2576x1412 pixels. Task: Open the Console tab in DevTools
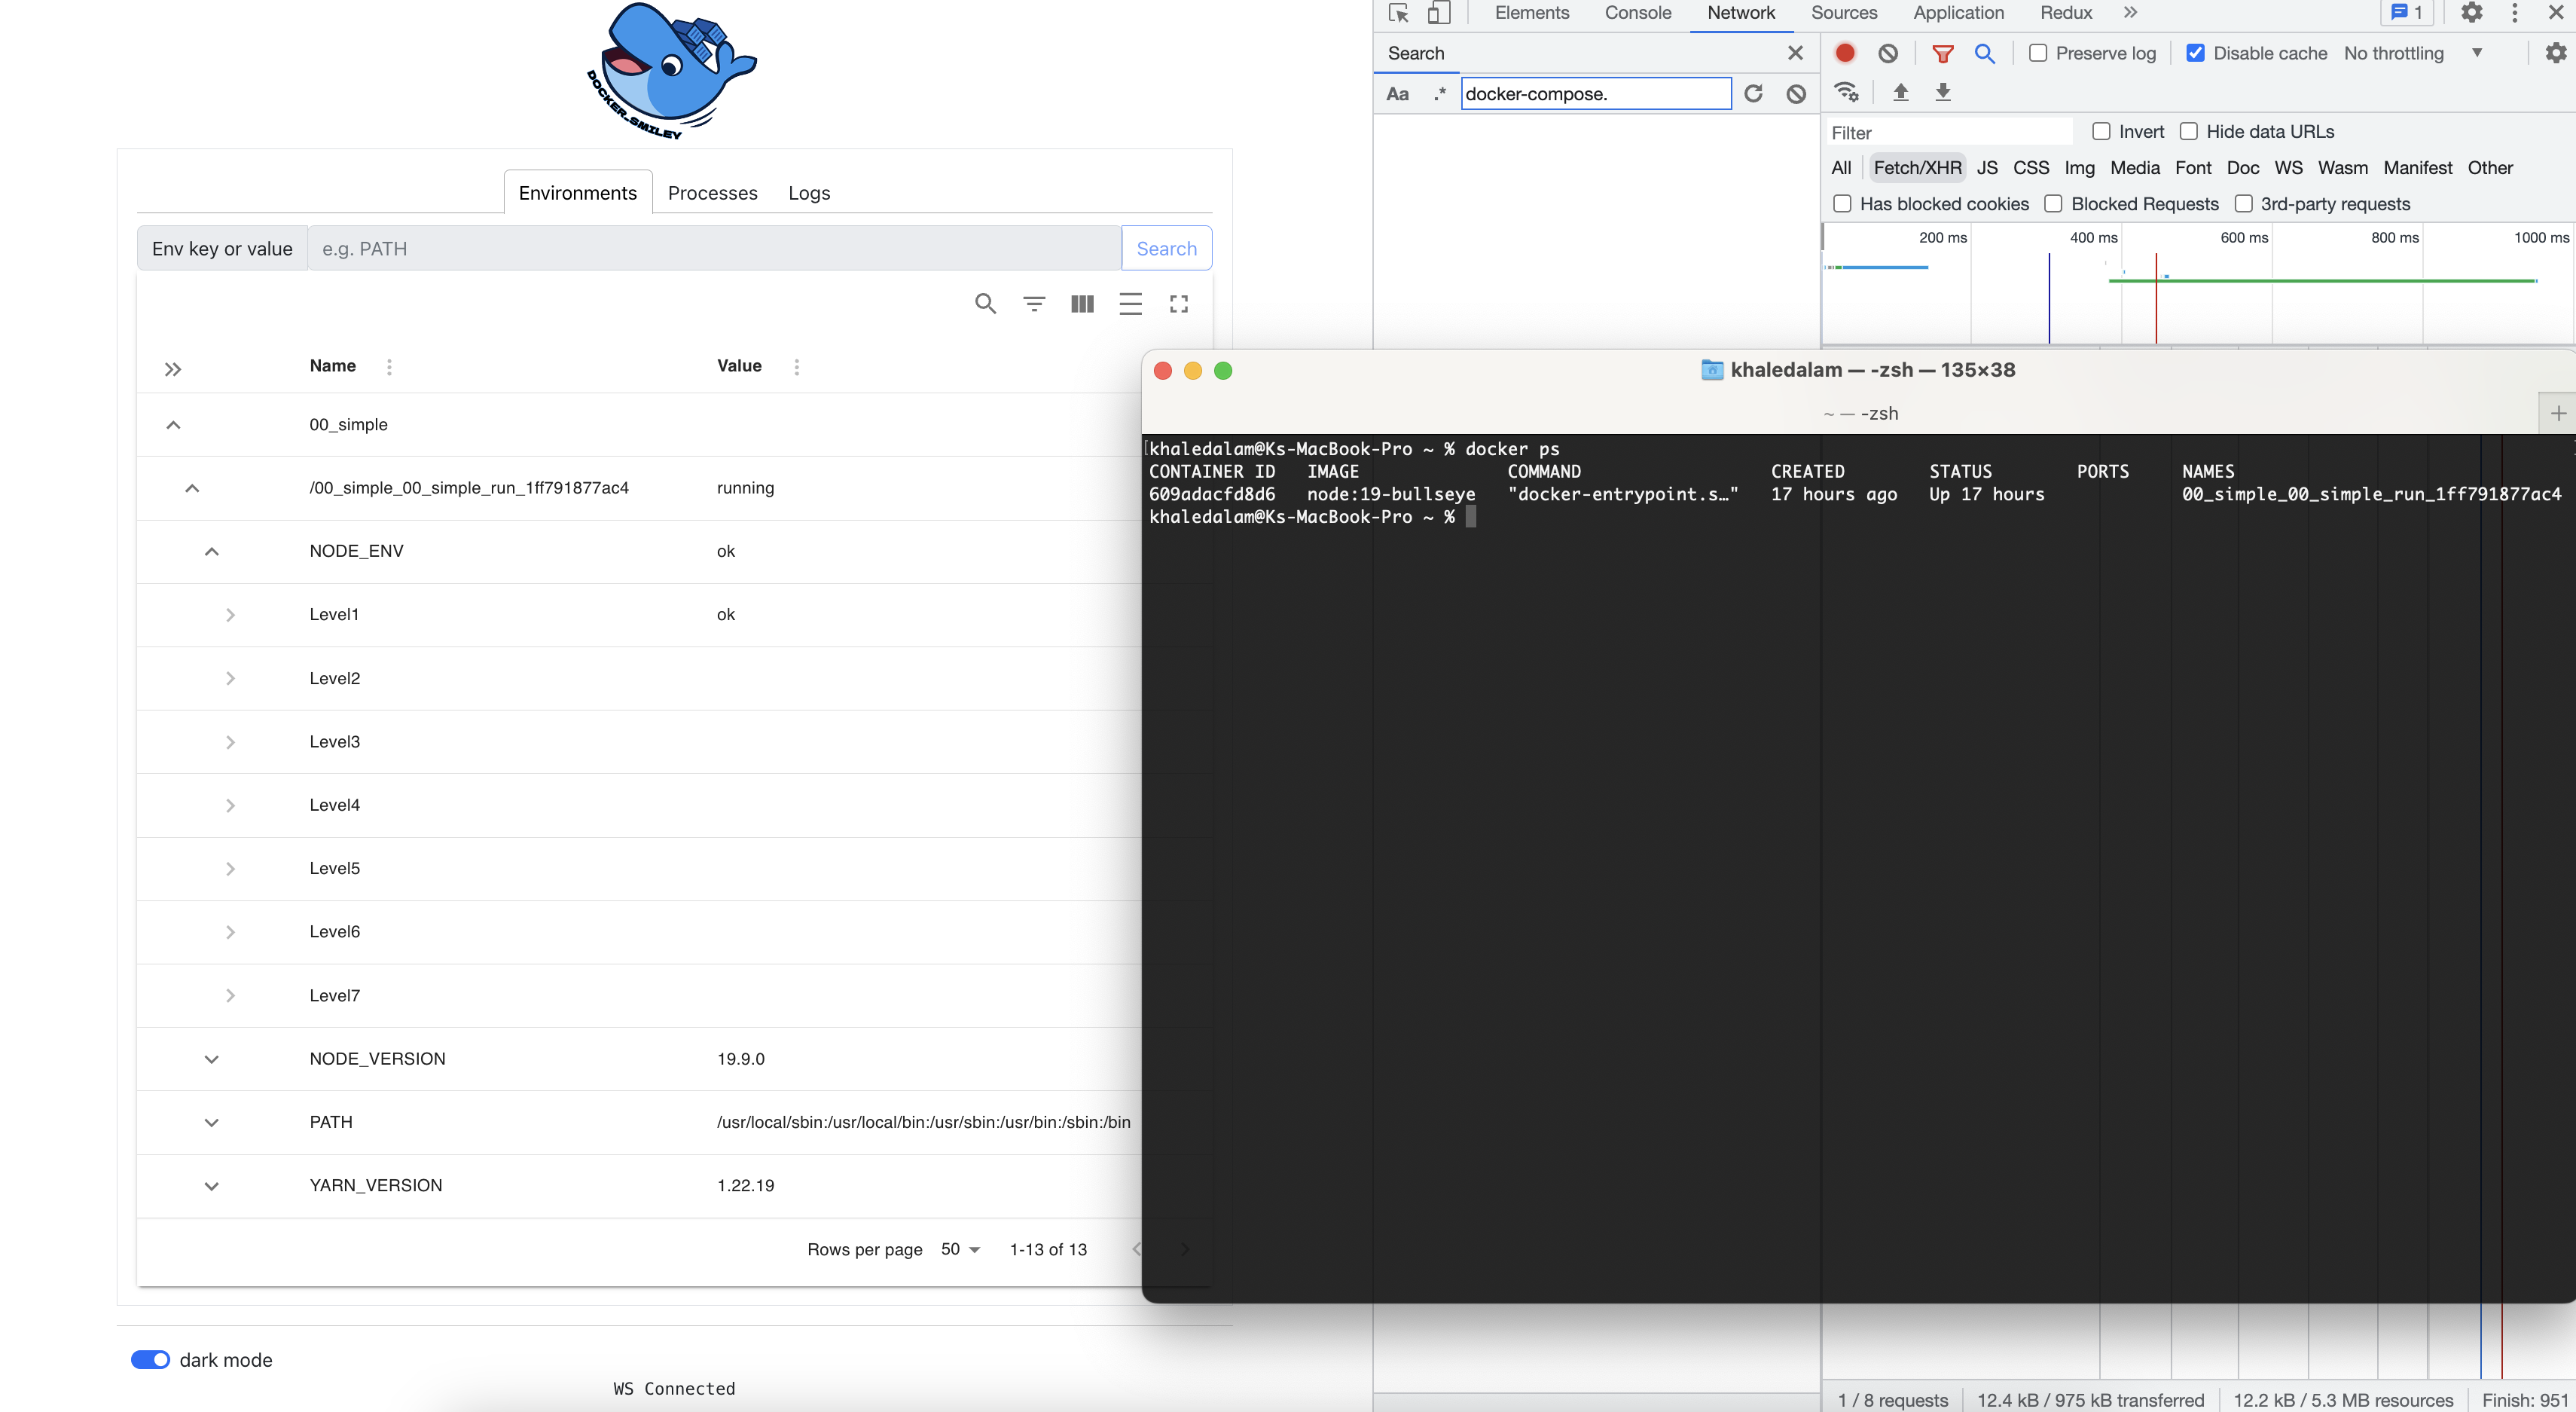1637,13
